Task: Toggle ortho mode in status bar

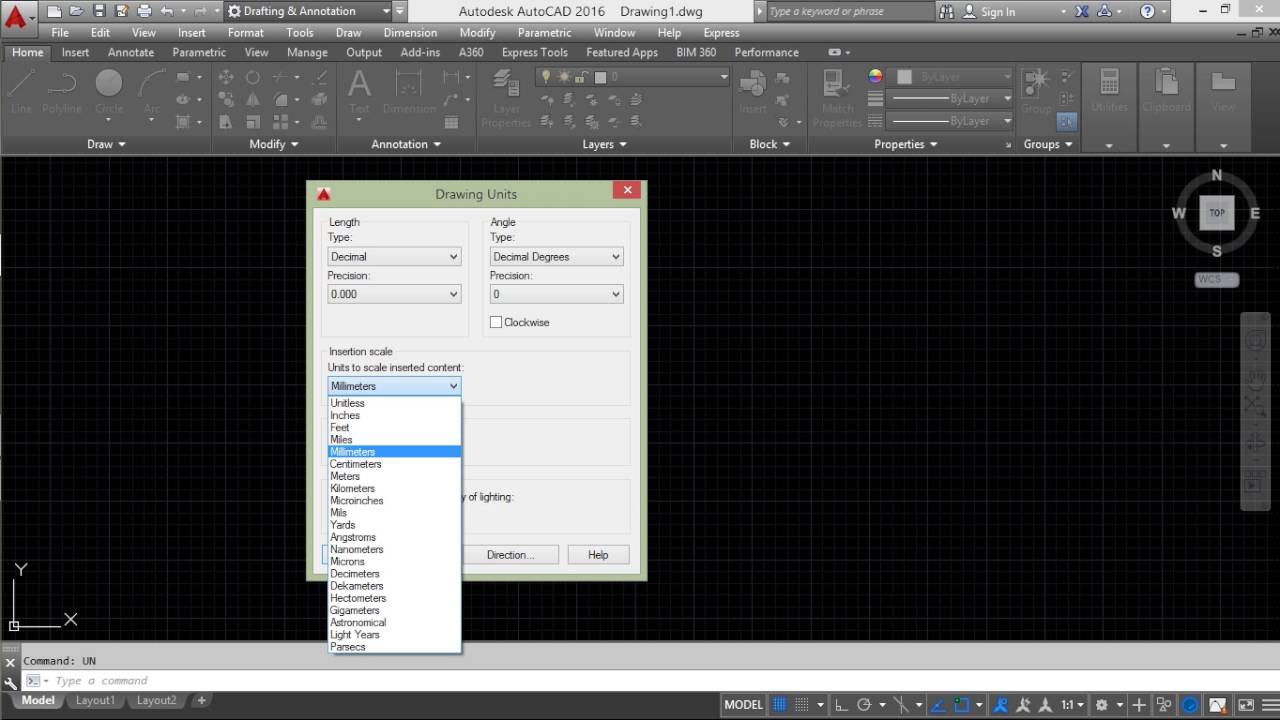Action: [x=841, y=704]
